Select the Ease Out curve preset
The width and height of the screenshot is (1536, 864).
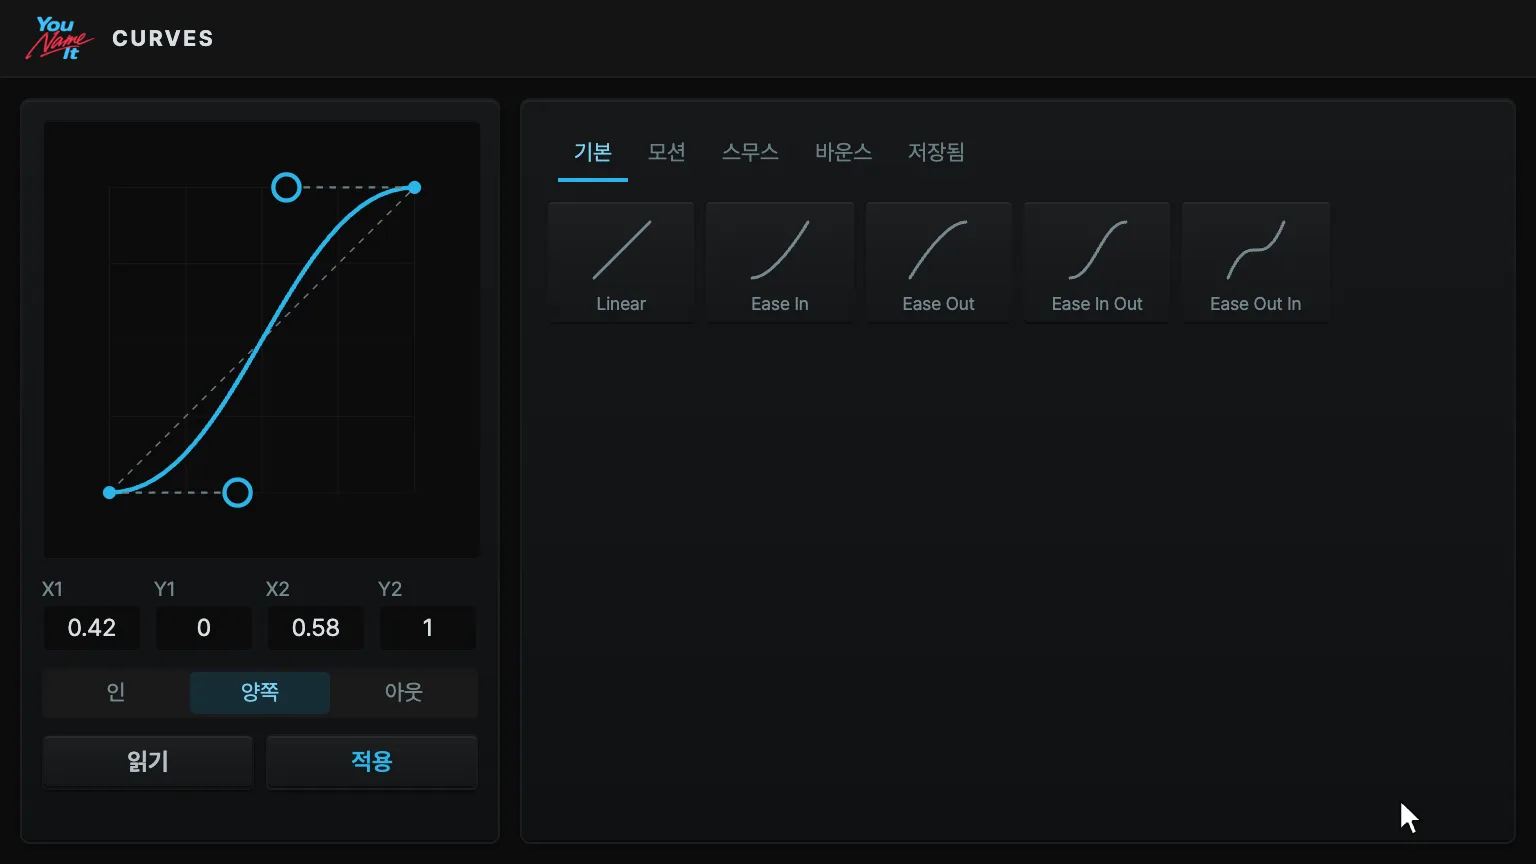[938, 263]
